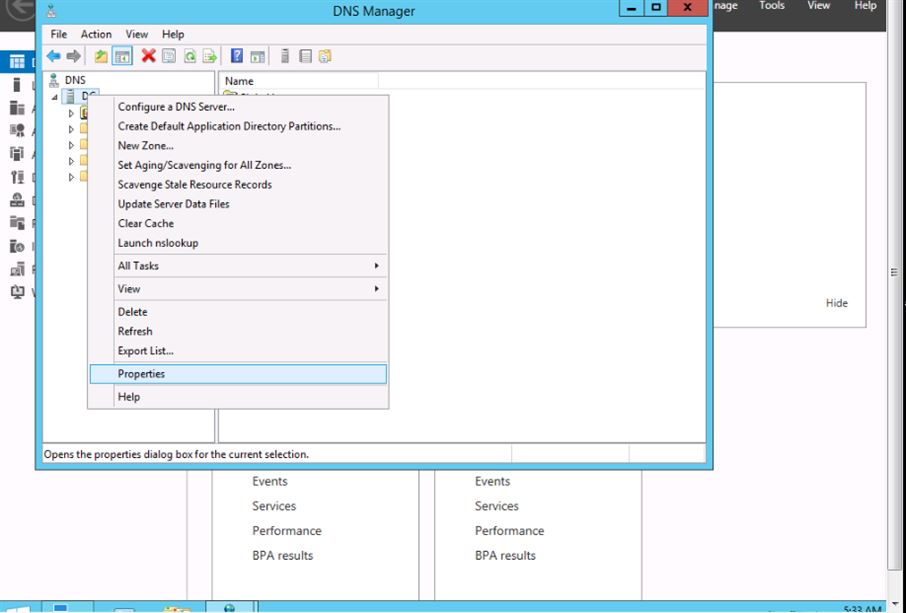Screen dimensions: 906x613
Task: Click the green Refresh toolbar icon
Action: tap(190, 56)
